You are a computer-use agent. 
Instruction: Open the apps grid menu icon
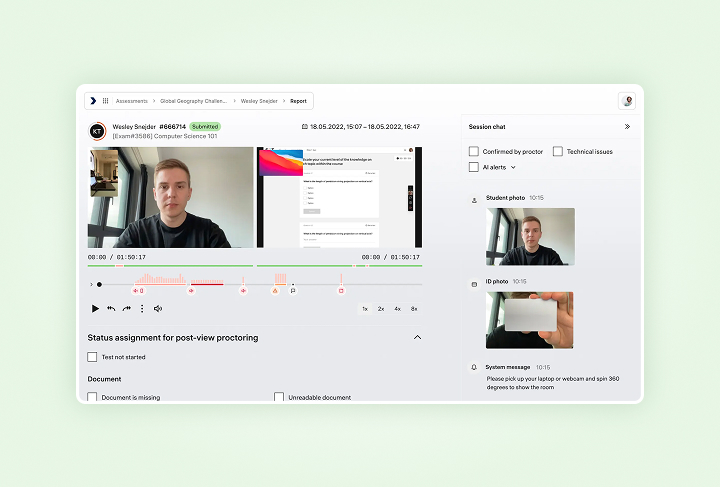pyautogui.click(x=105, y=101)
